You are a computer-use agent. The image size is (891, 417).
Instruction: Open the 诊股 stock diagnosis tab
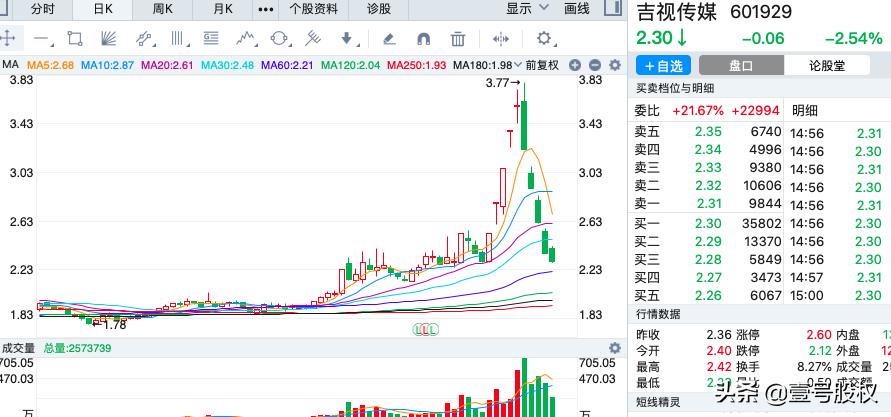pyautogui.click(x=378, y=9)
